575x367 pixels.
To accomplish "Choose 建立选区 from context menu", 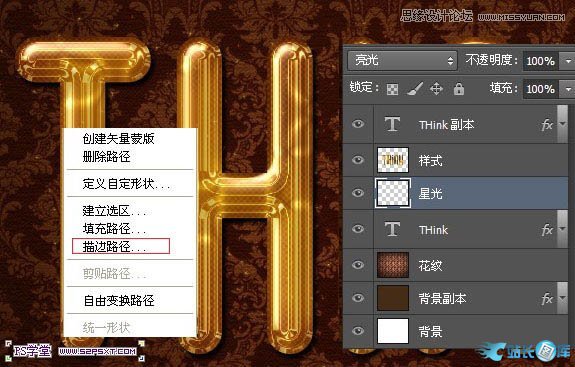I will tap(114, 211).
